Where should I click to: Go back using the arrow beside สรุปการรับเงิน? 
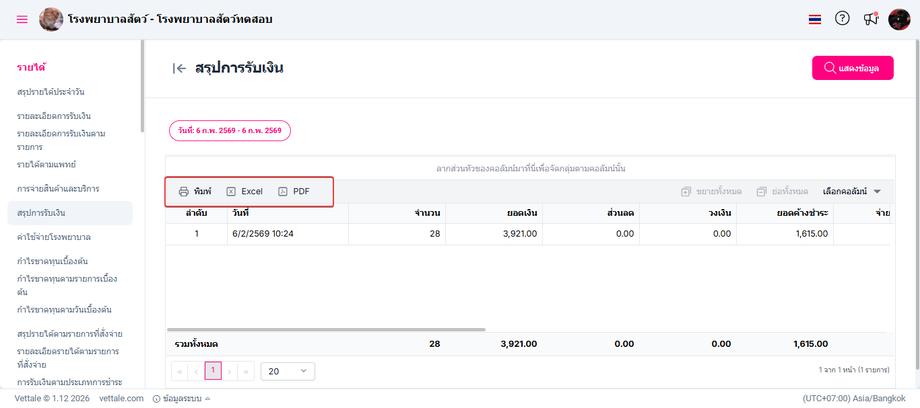pos(180,68)
